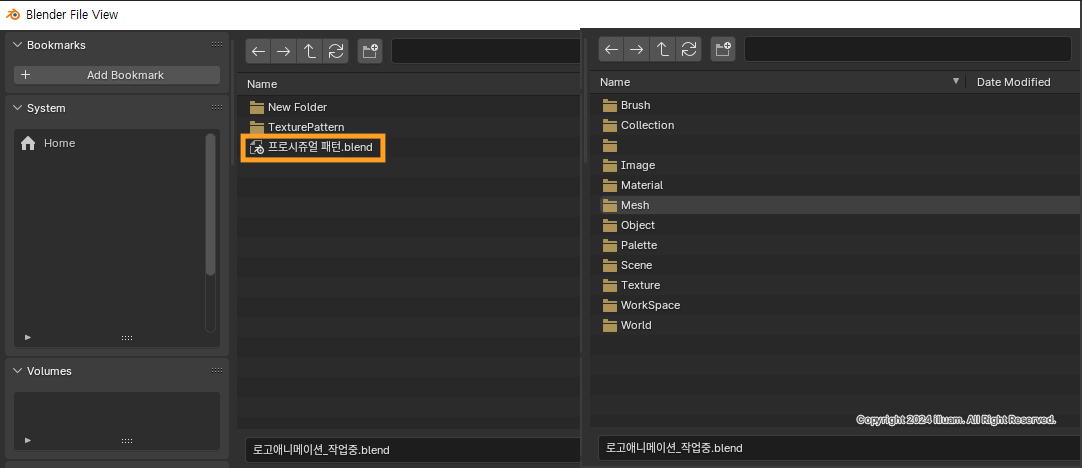Collapse the Volumes panel
The image size is (1082, 468).
(18, 371)
